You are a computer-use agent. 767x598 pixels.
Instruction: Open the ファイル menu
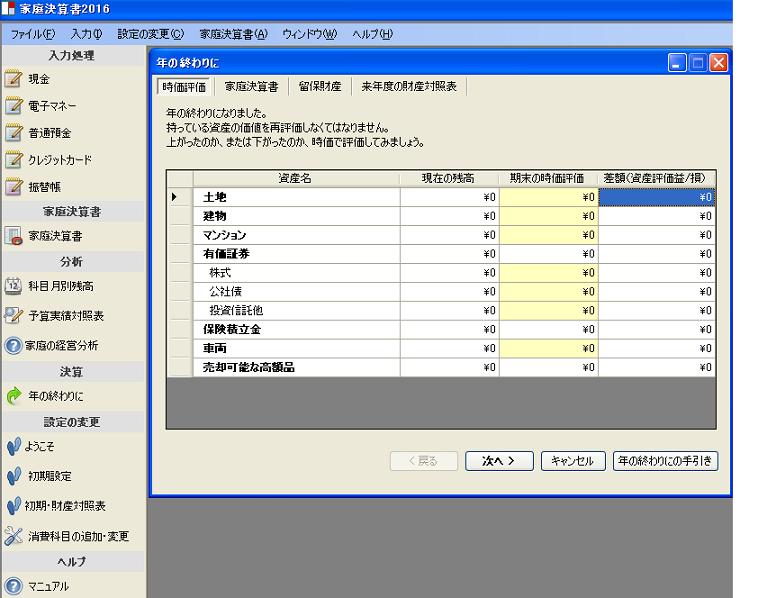[32, 35]
